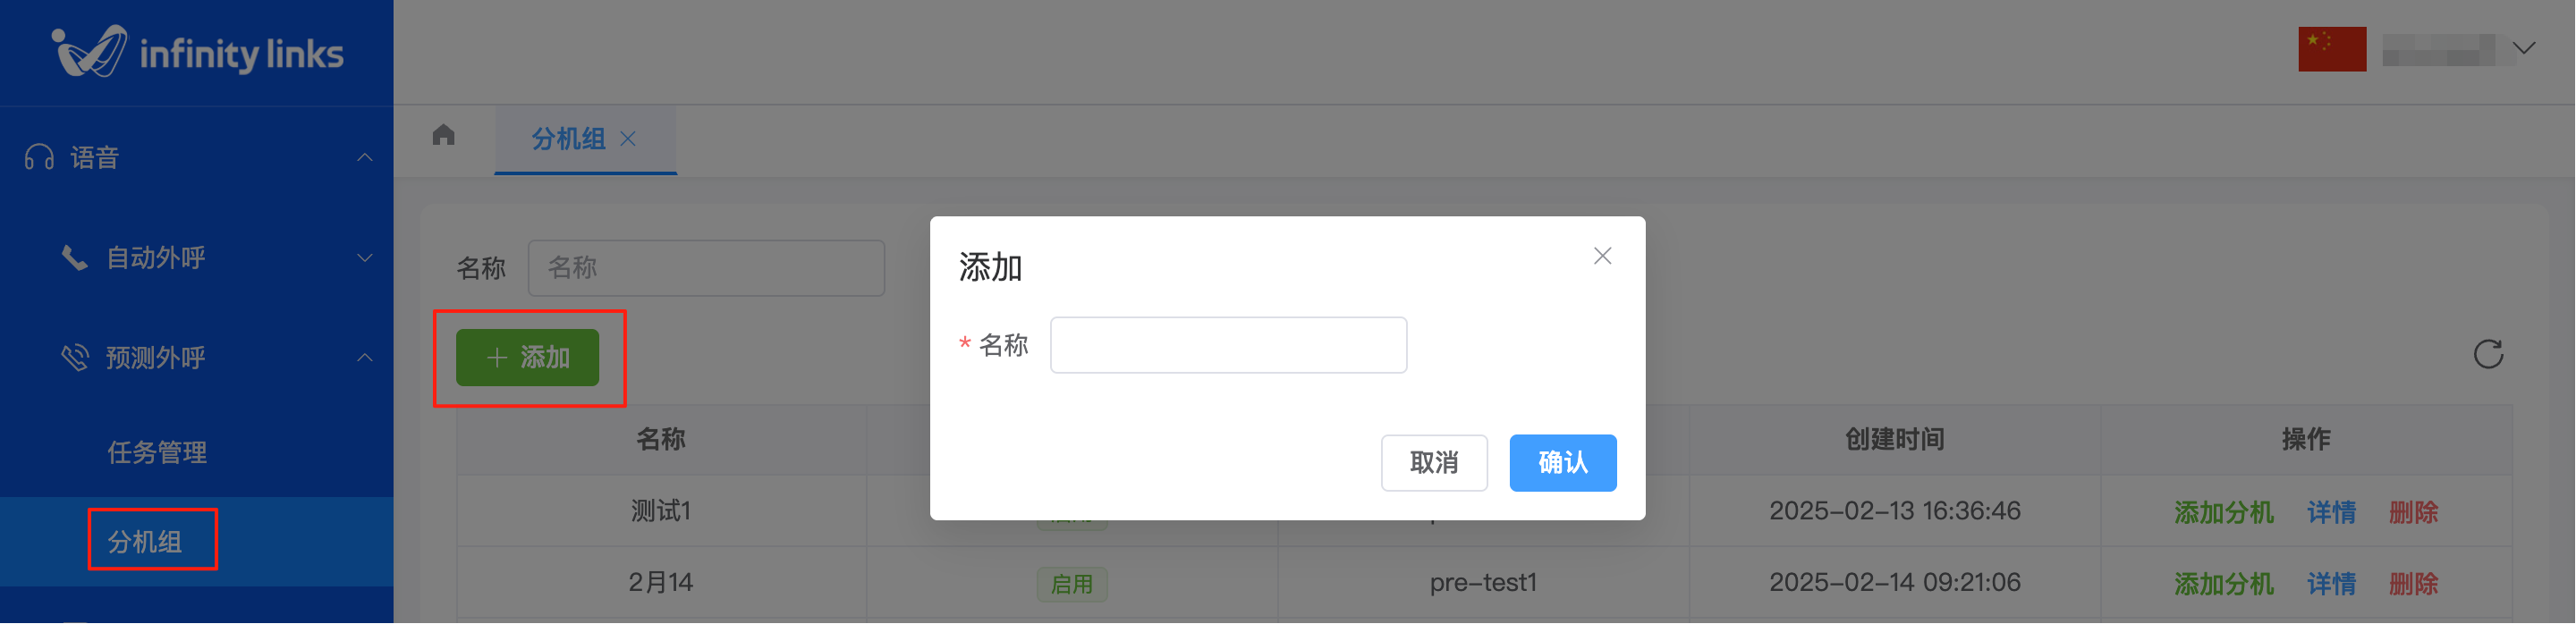Collapse the 语音 menu section
This screenshot has width=2576, height=624.
(x=365, y=157)
